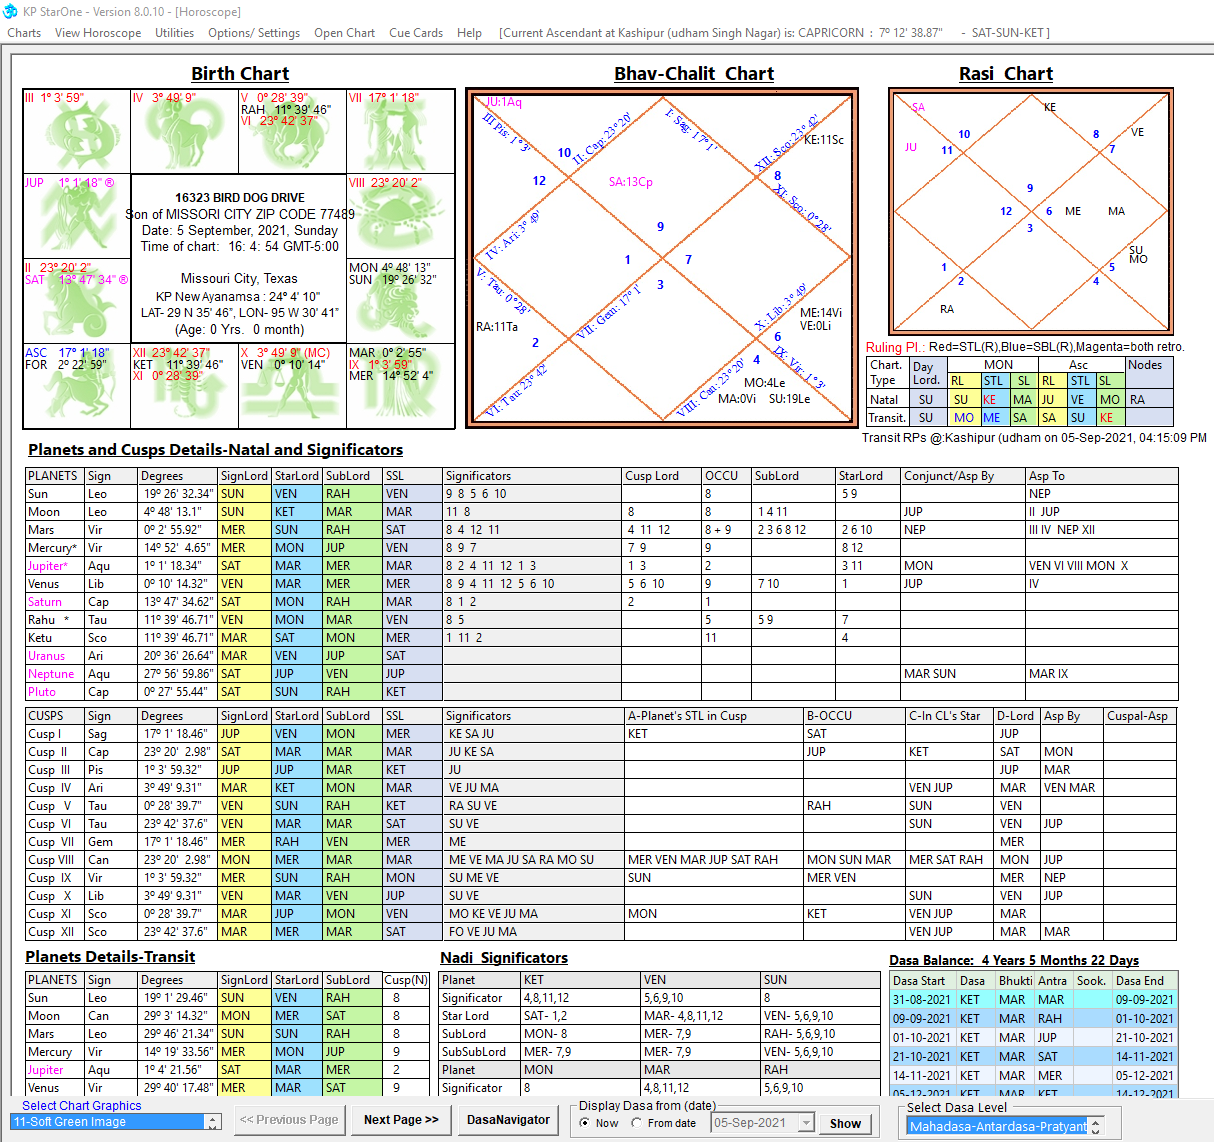Click the Aries ram image in Birth Chart

pos(185,134)
